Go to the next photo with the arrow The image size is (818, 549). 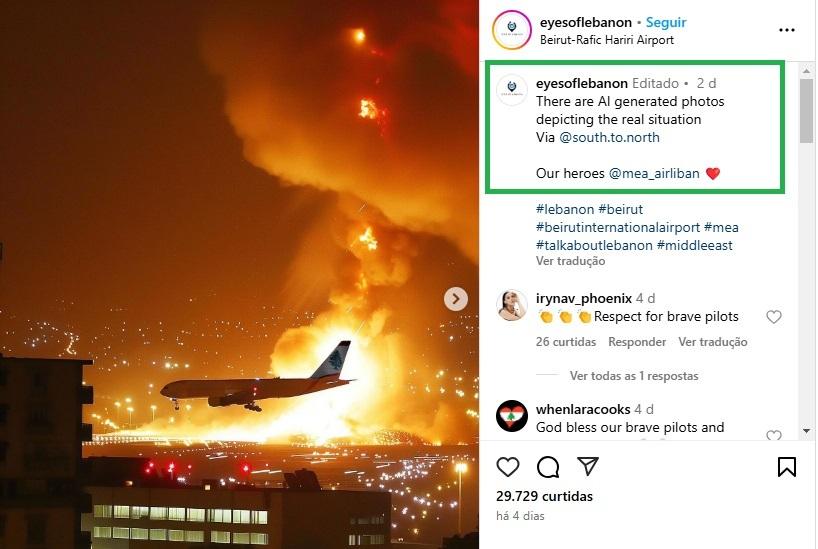(456, 299)
